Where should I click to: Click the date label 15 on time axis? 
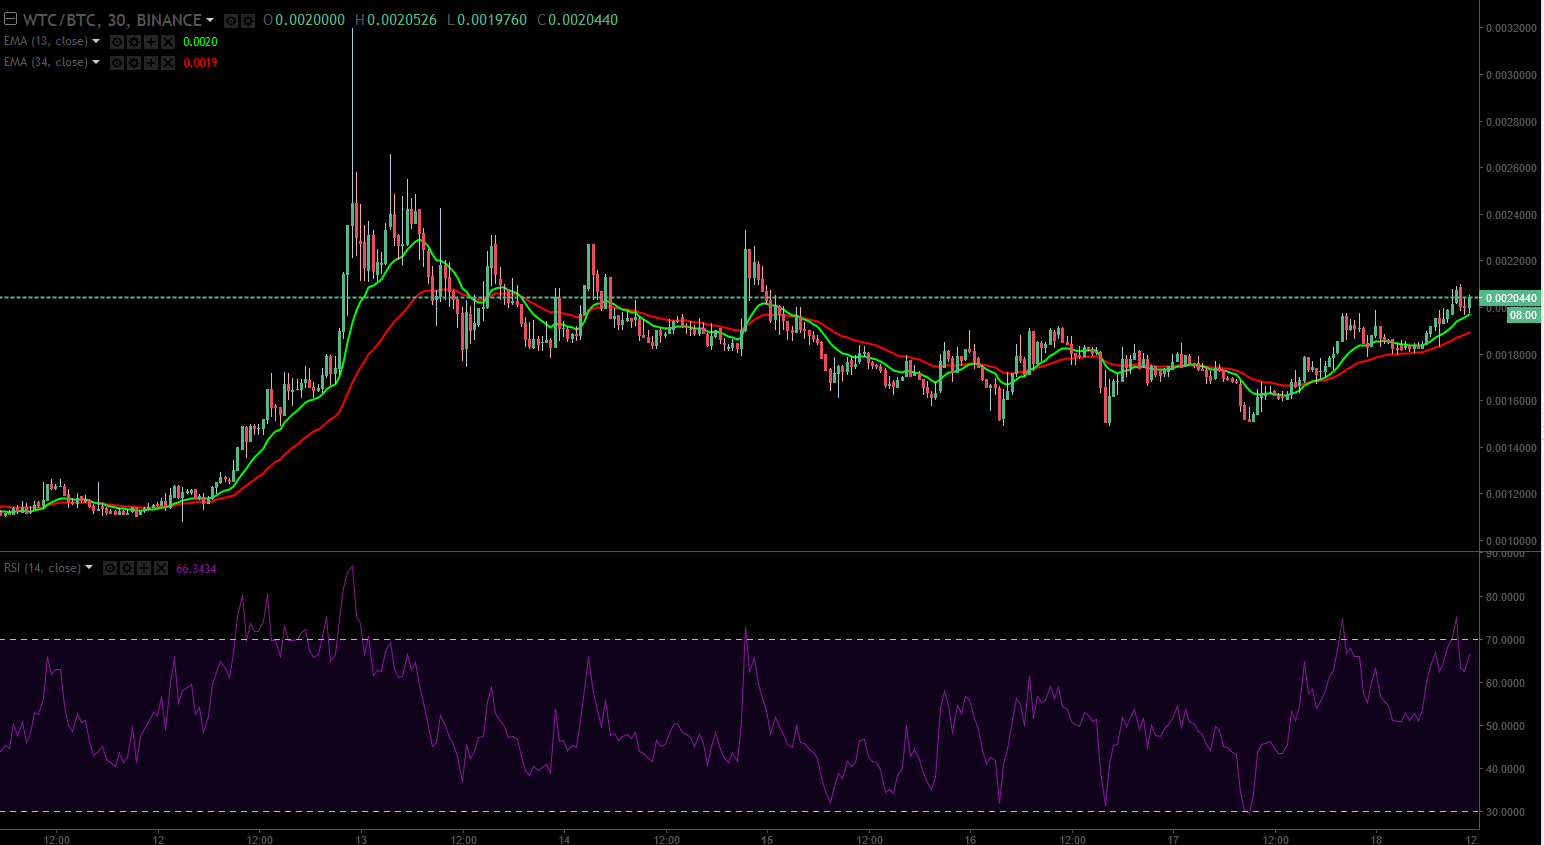point(767,839)
